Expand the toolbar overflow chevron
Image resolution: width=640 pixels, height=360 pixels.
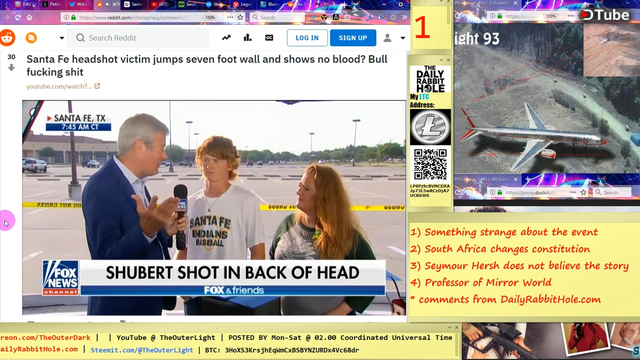[404, 17]
